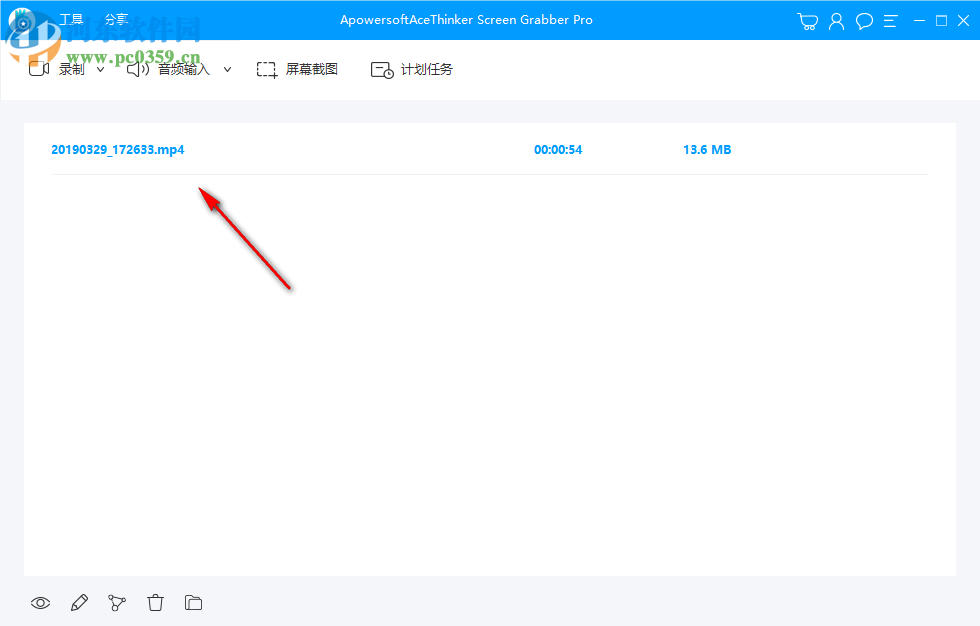Viewport: 980px width, 626px height.
Task: Toggle the 音频输入 audio input speaker icon
Action: tap(137, 69)
